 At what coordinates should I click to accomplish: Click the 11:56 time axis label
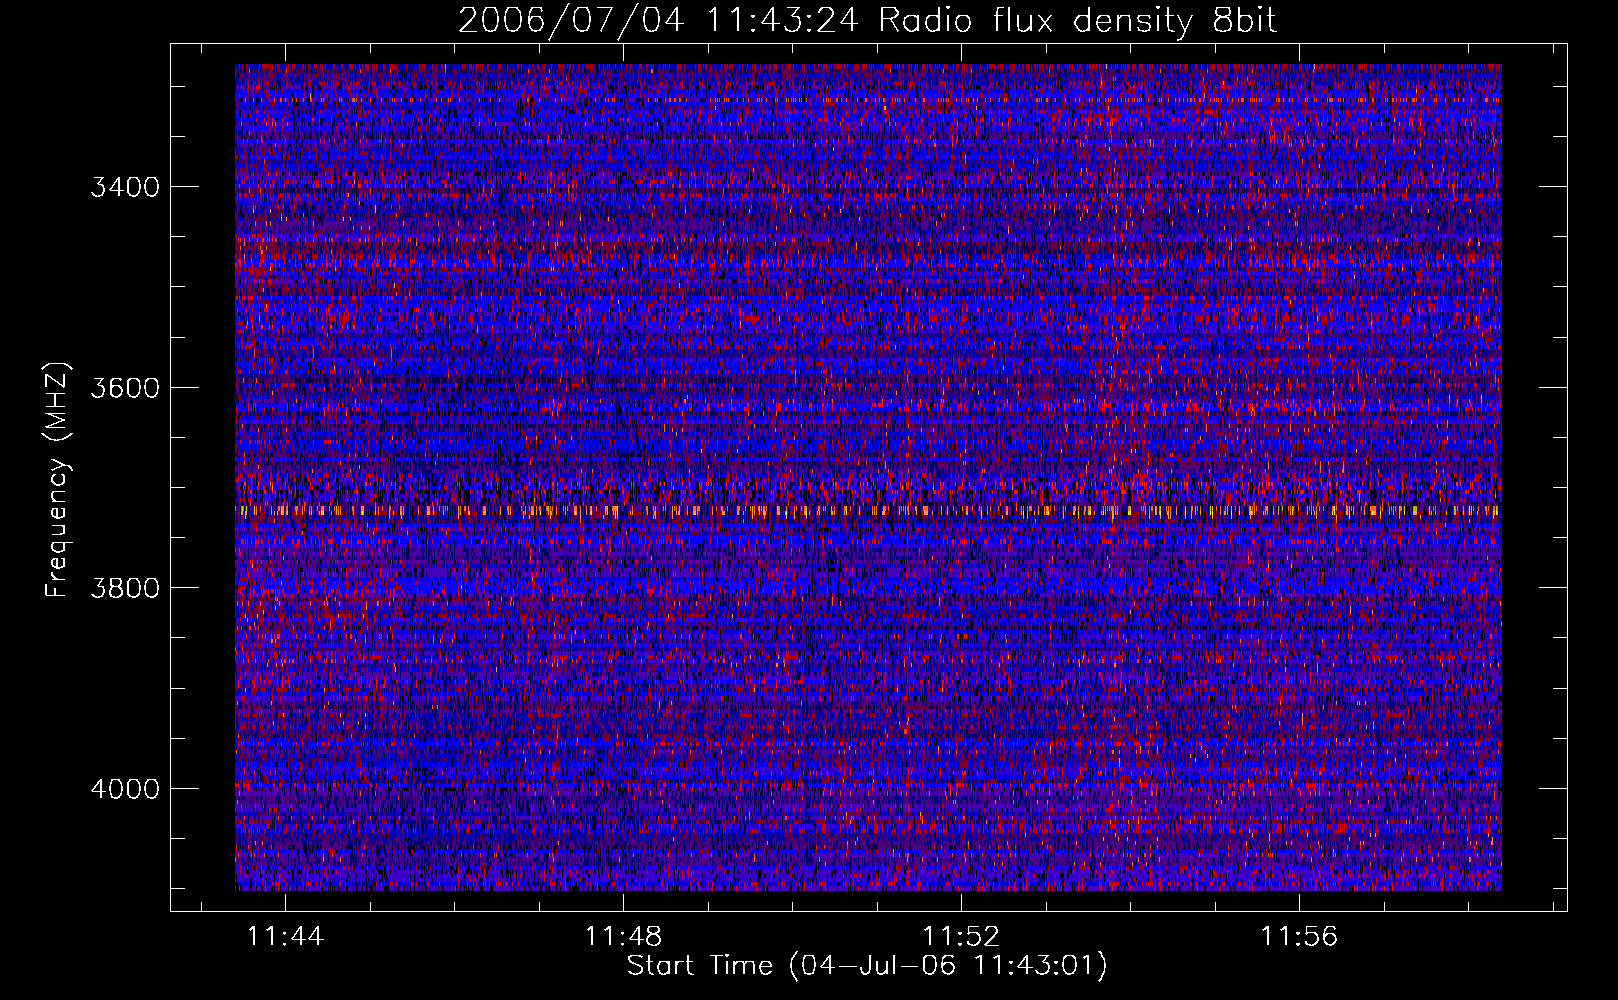pos(1299,936)
